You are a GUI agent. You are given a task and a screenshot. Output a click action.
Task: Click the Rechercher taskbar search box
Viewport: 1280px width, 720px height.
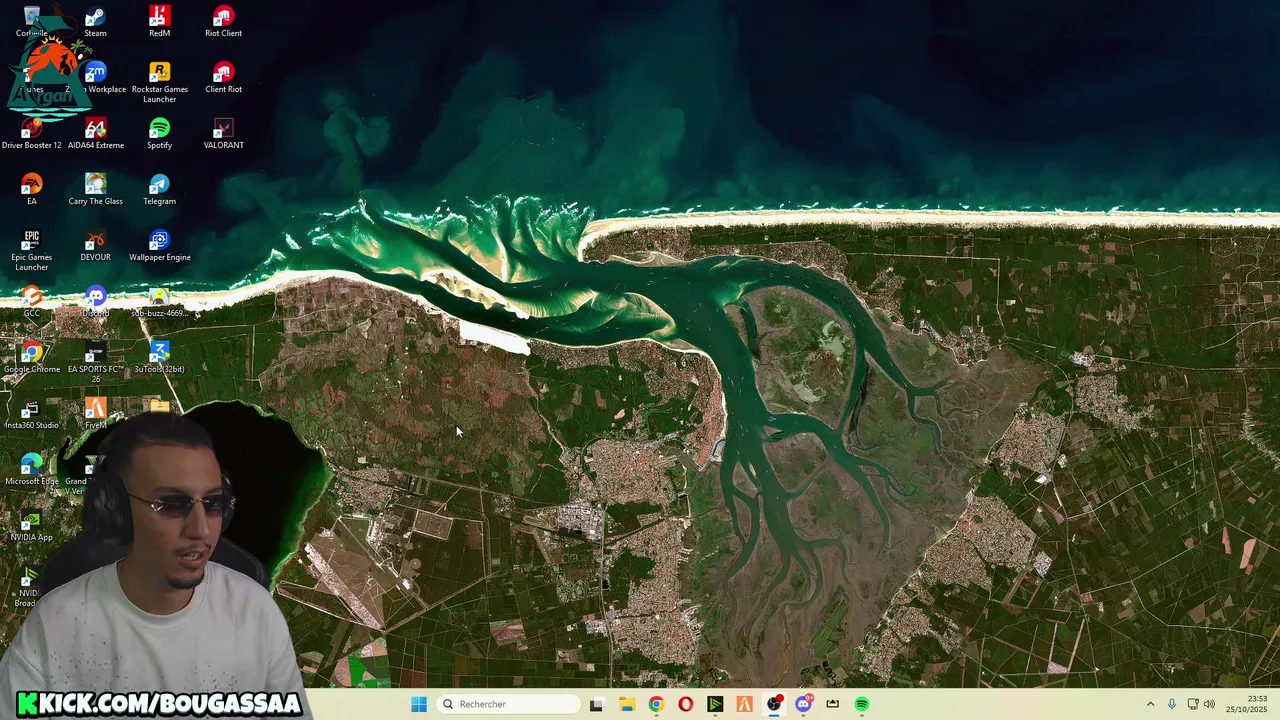(x=509, y=704)
